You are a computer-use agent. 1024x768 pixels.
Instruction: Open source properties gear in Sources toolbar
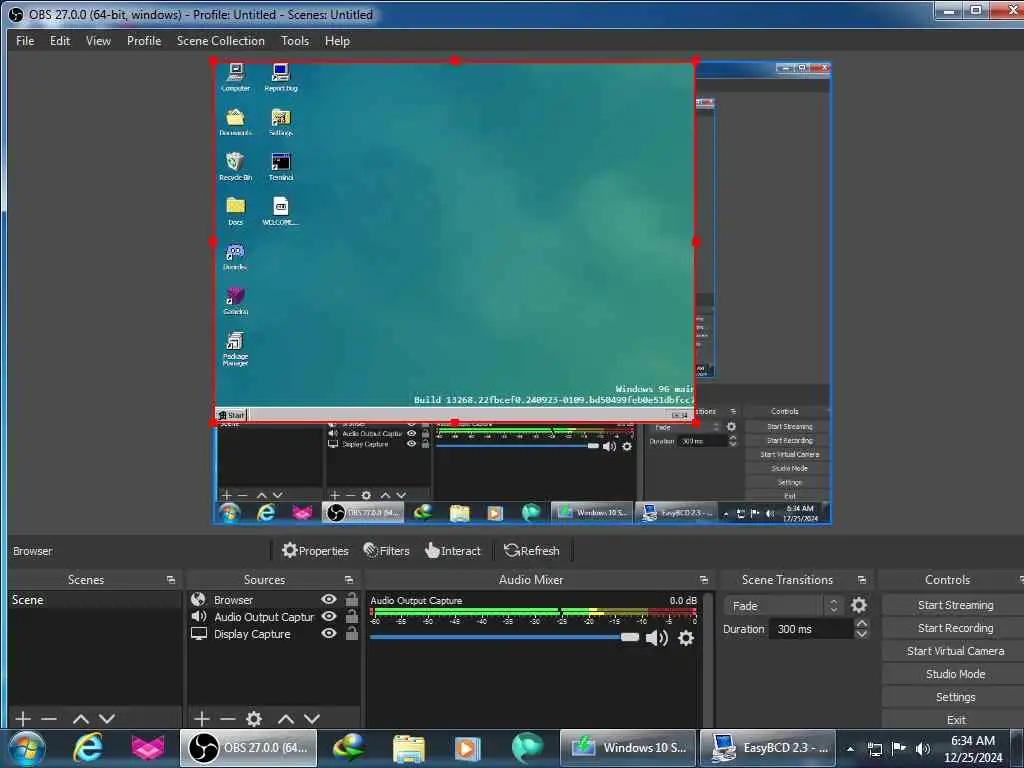(x=254, y=719)
